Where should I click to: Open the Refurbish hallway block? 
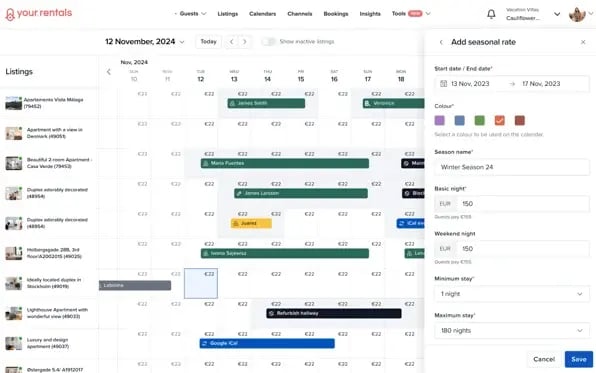(x=334, y=314)
